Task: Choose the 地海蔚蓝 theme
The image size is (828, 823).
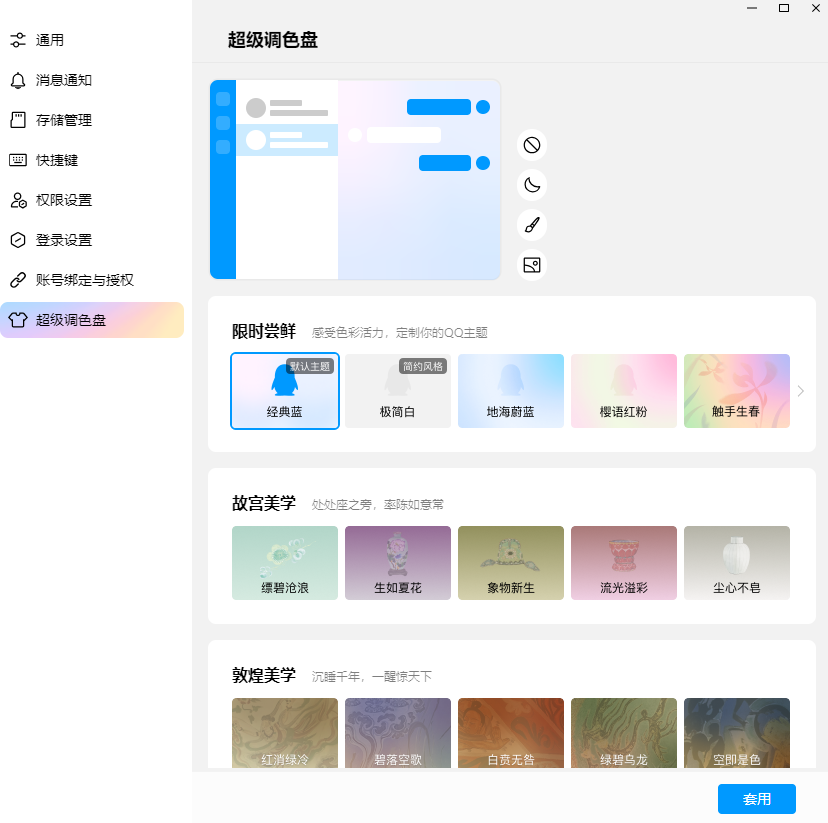Action: [511, 391]
